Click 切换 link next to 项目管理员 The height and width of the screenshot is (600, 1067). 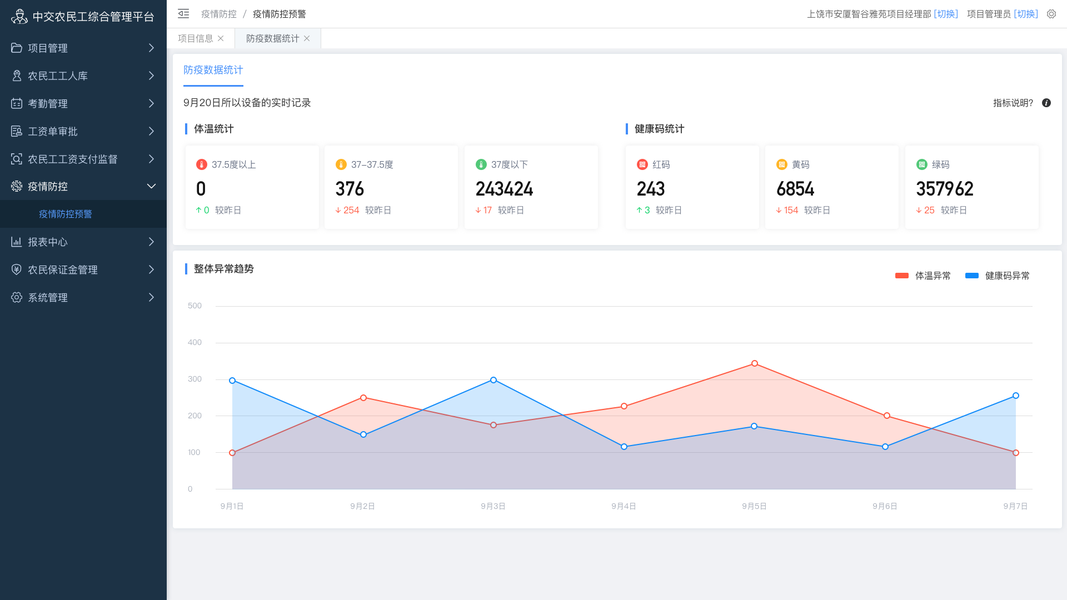pos(1026,14)
